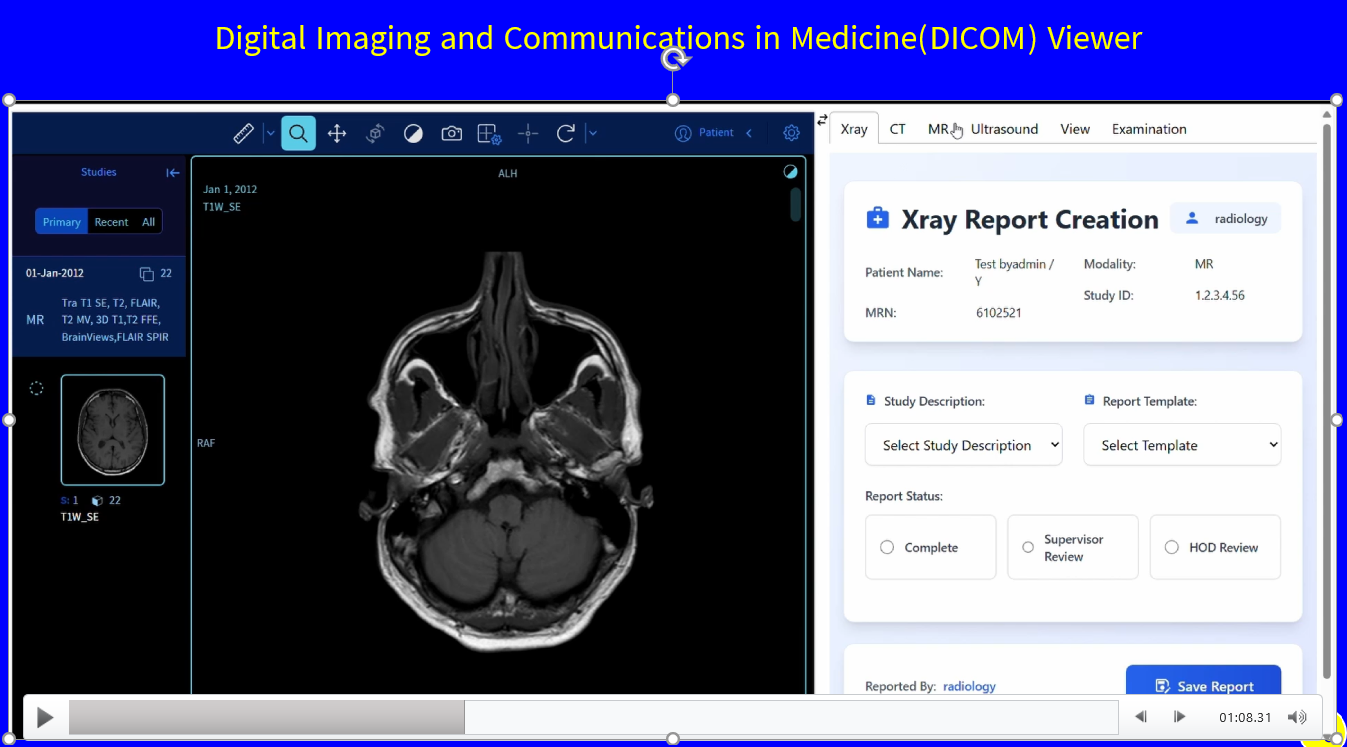Click the report panel vertical scrollbar

point(1328,400)
